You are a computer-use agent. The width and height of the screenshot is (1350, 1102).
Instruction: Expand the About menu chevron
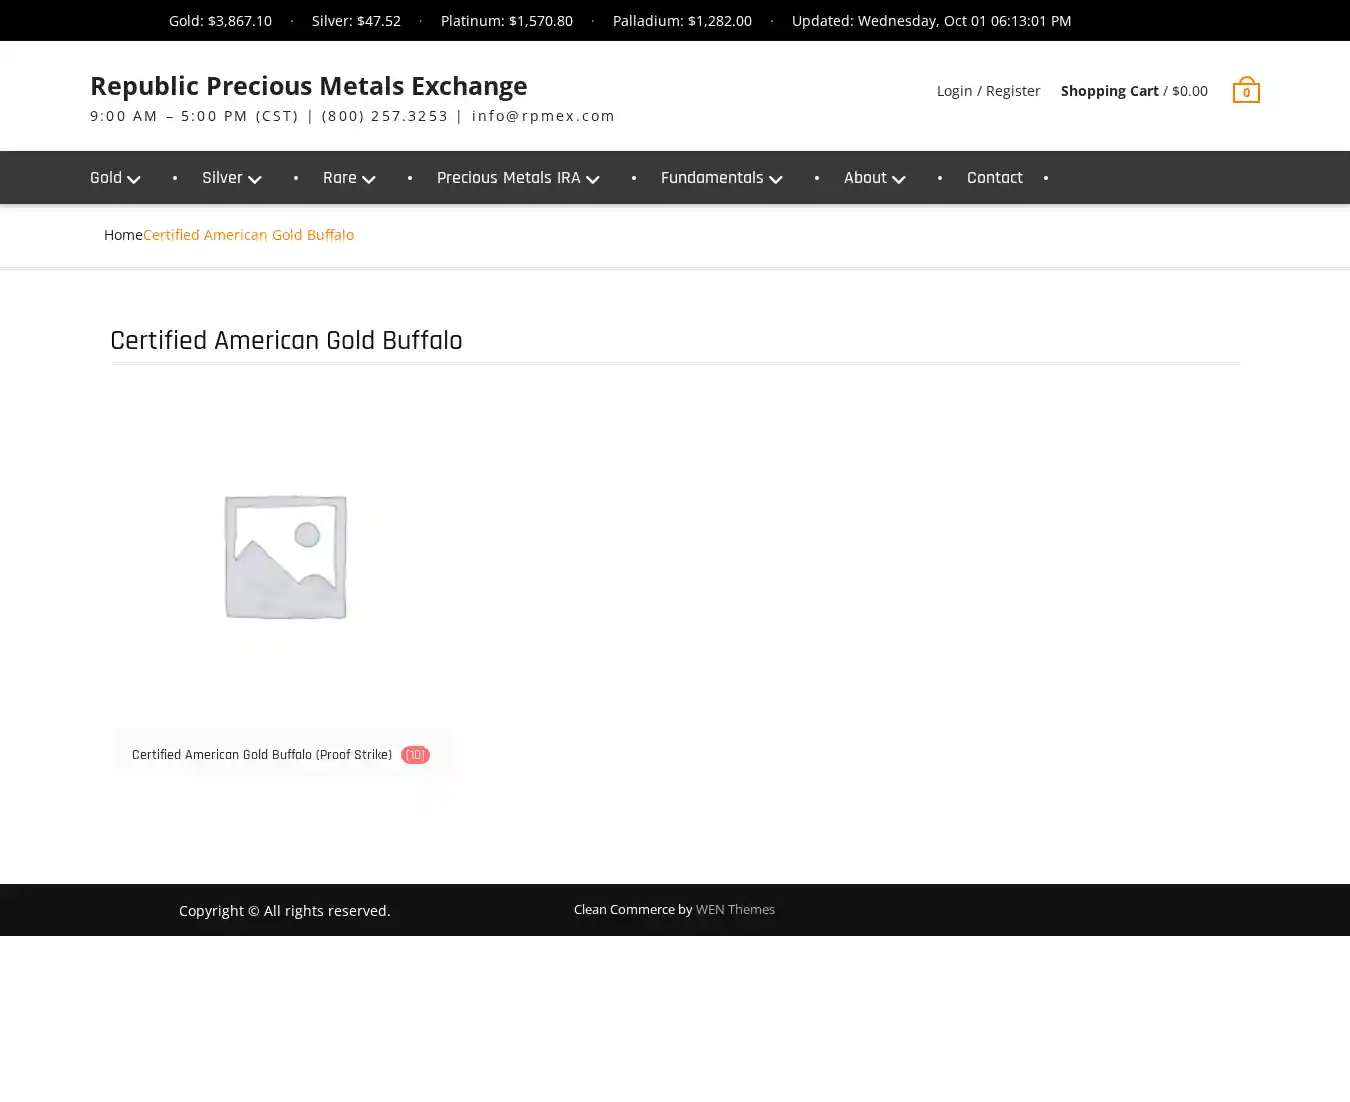899,179
